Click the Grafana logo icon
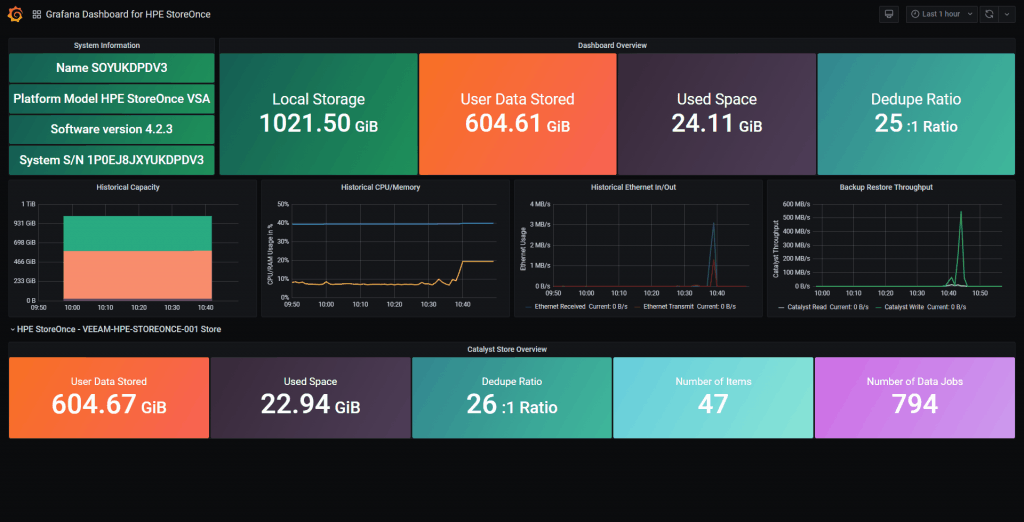Screen dimensions: 1024x522 (15, 14)
